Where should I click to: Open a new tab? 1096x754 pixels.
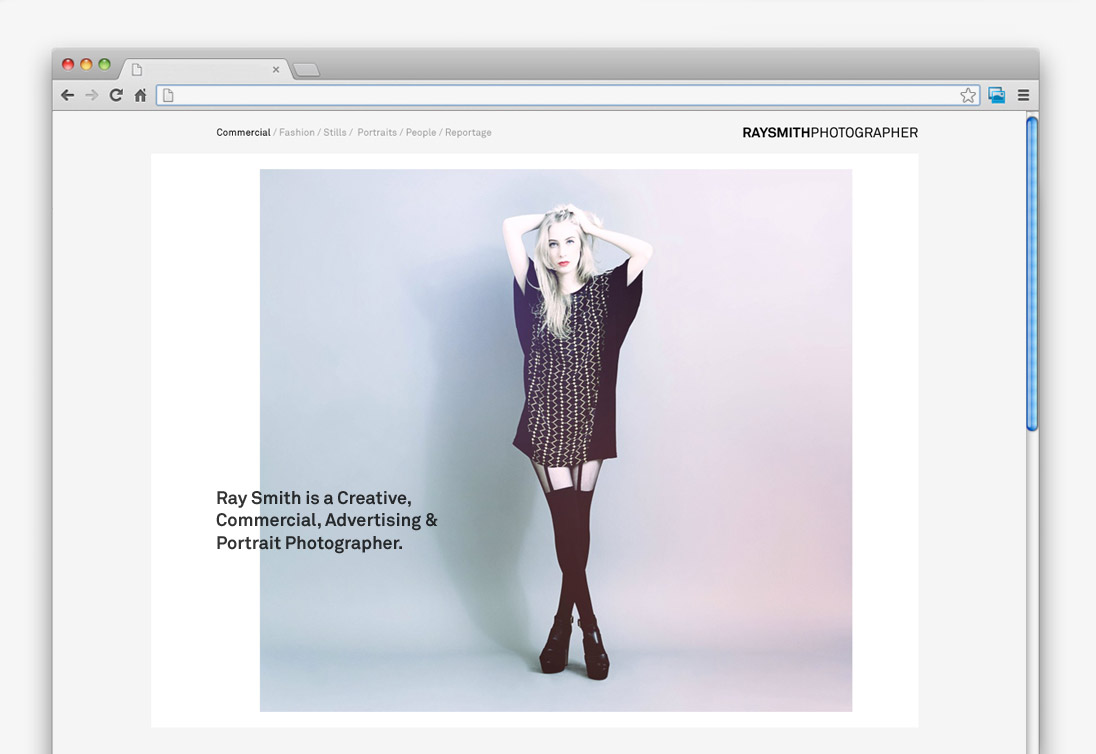[306, 70]
